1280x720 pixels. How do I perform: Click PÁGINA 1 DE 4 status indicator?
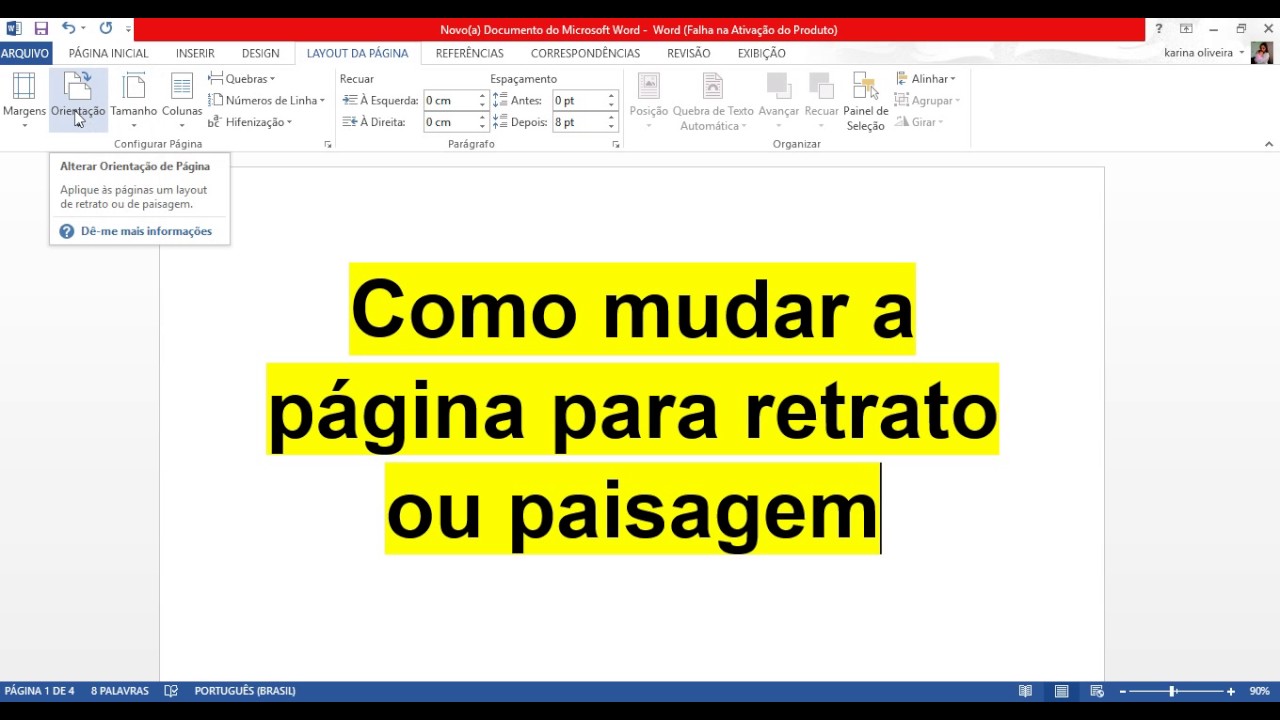[40, 691]
